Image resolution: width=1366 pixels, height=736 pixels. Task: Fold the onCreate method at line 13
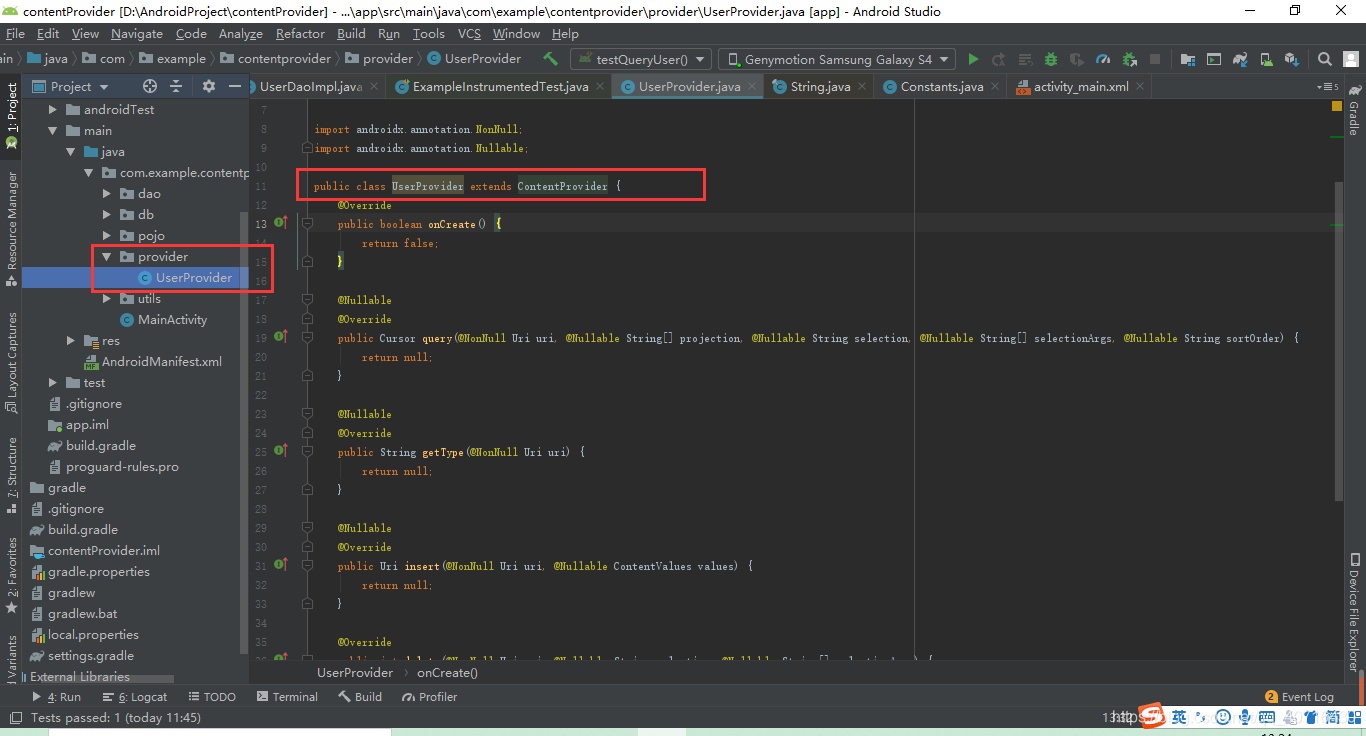pos(307,224)
